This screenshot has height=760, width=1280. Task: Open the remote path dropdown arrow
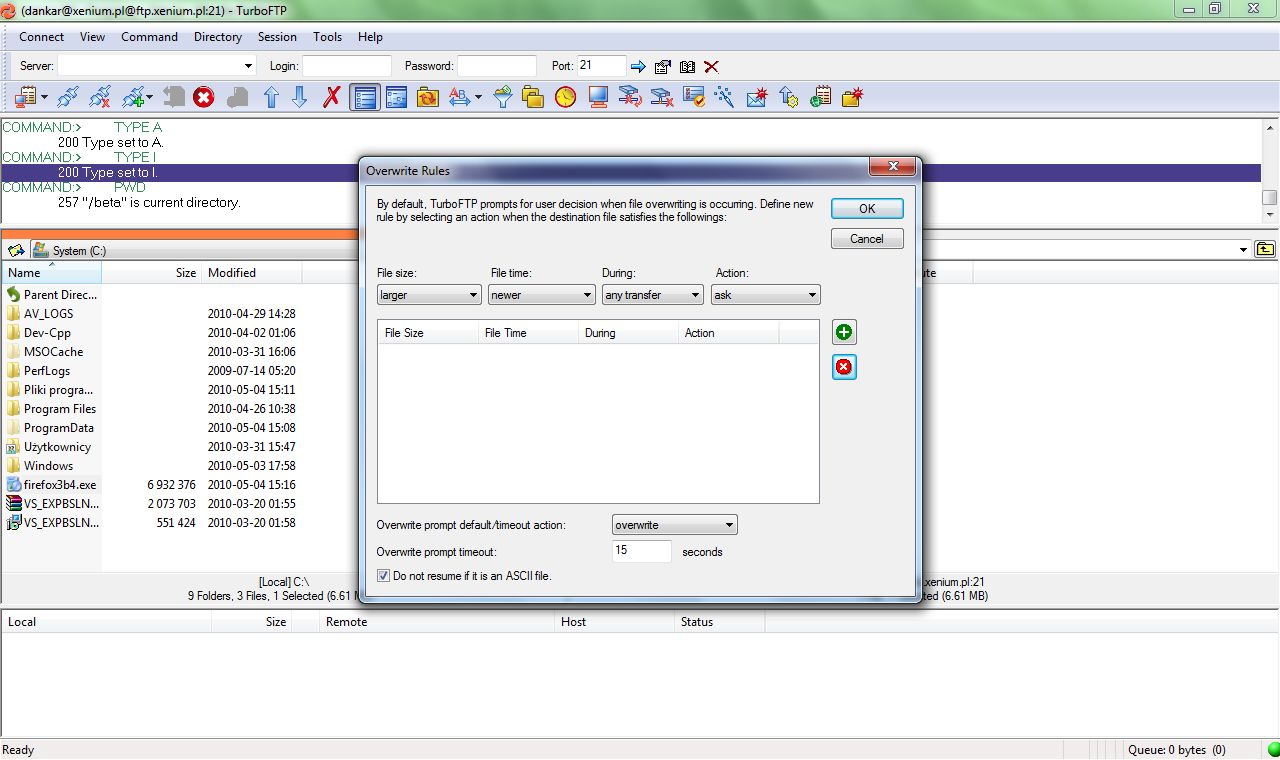click(x=1244, y=250)
